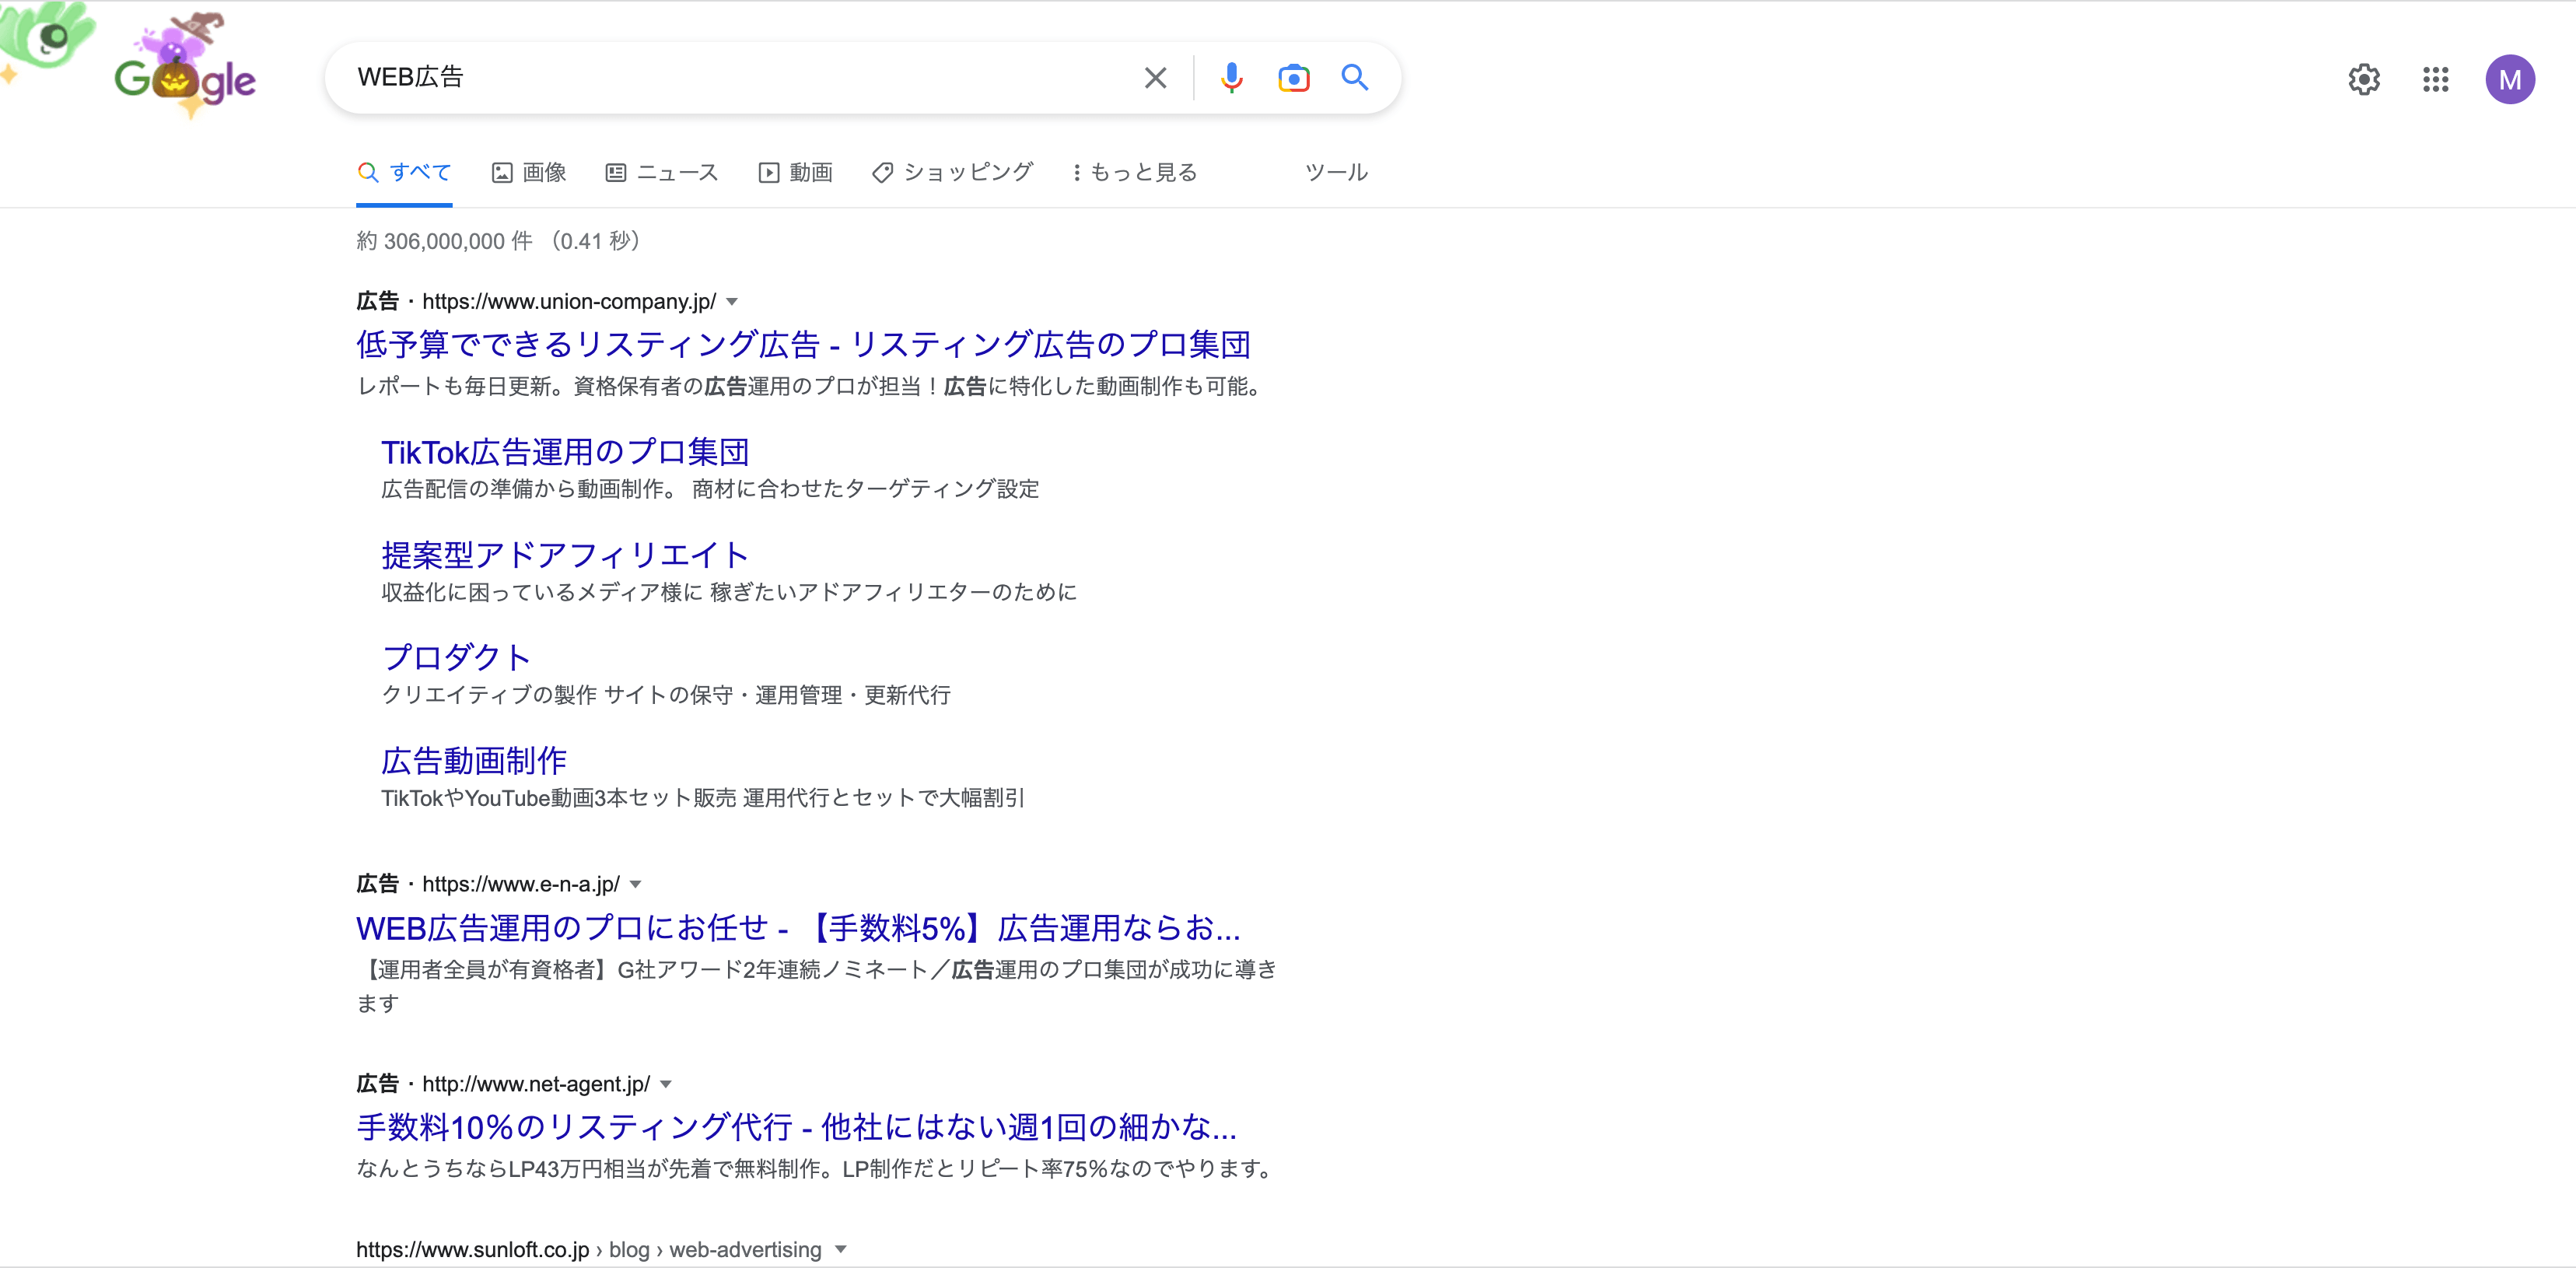Viewport: 2576px width, 1268px height.
Task: Click the blue magnifier search button
Action: click(x=1355, y=77)
